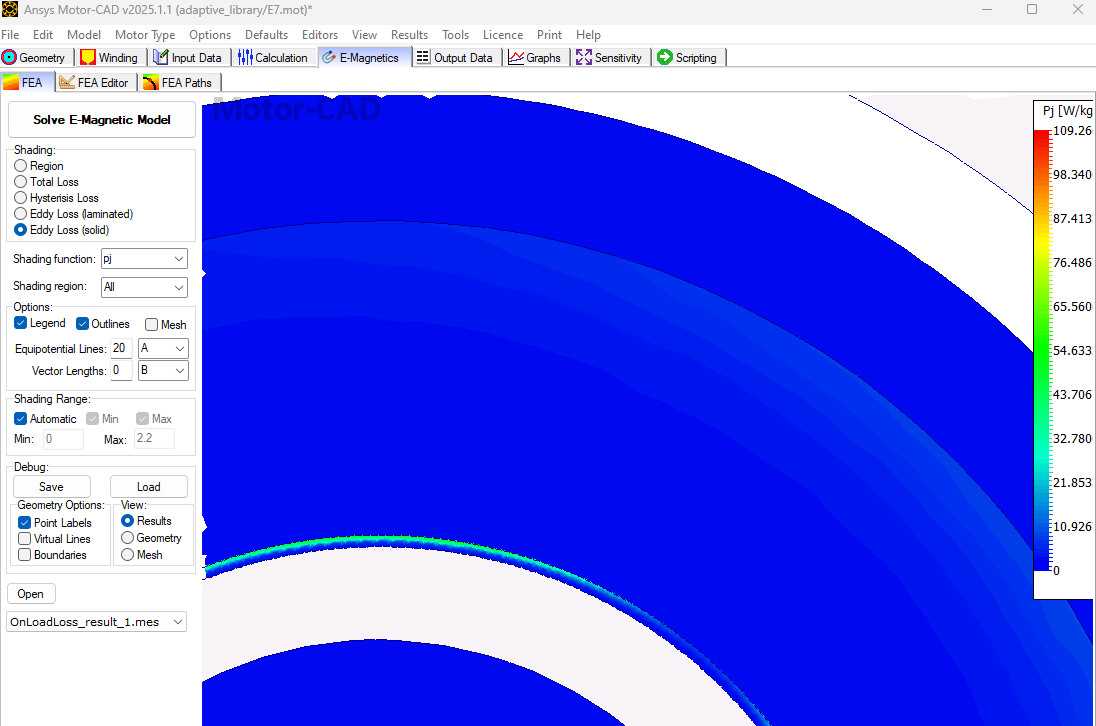Edit the Vector Lengths value field
The width and height of the screenshot is (1096, 726).
pos(121,370)
